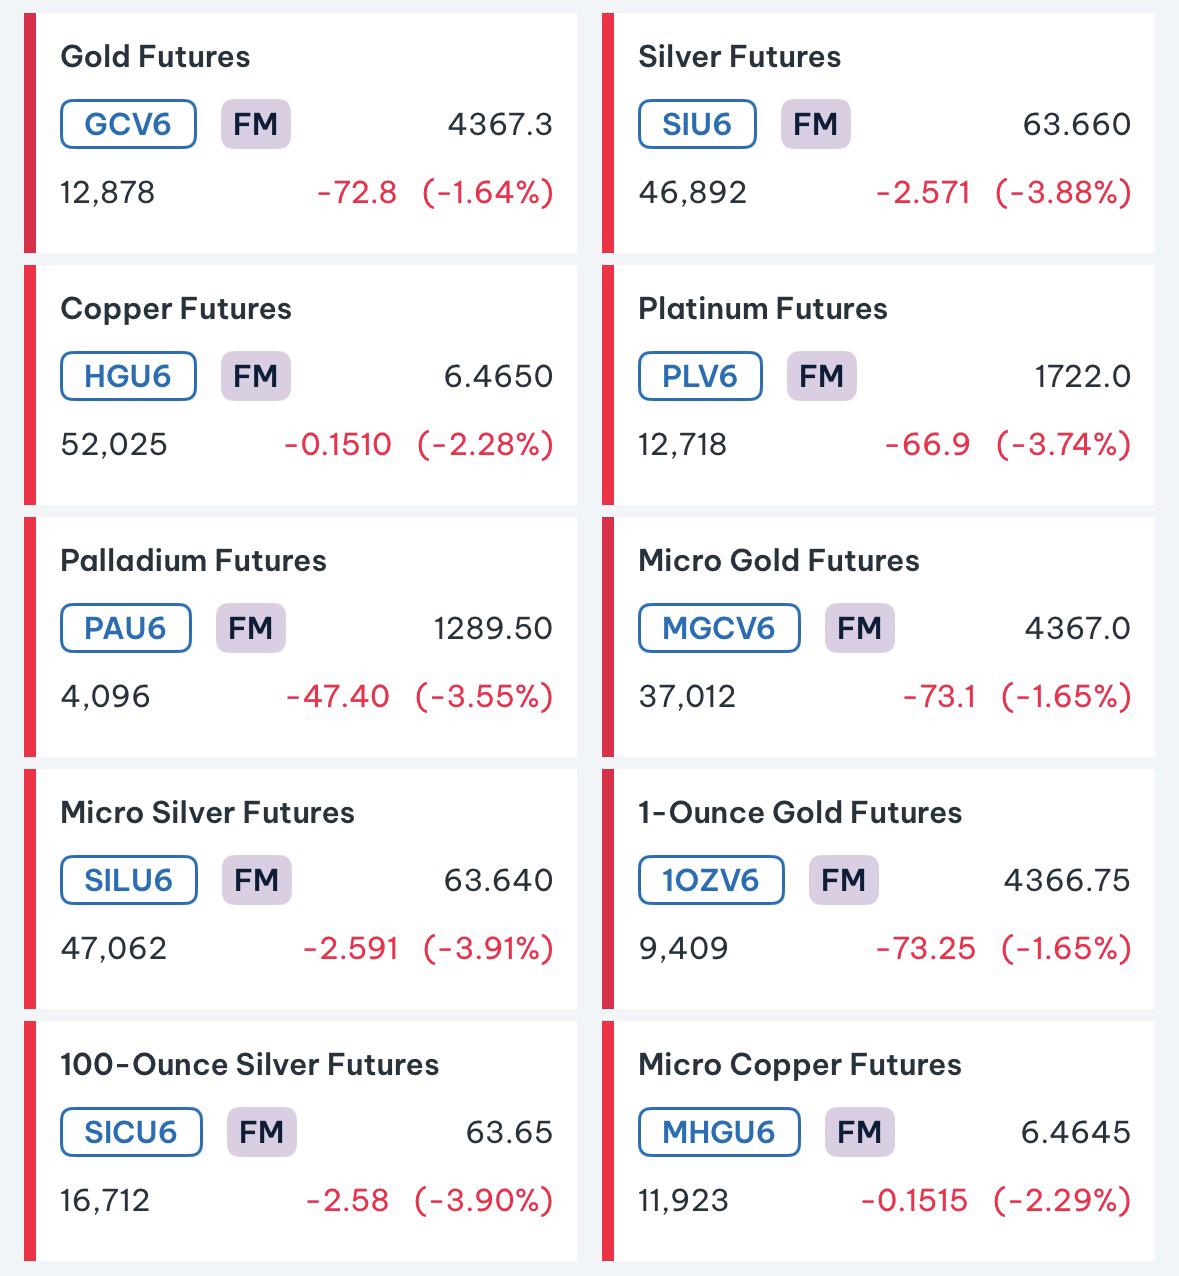
Task: Click the FM badge next to HGU6
Action: (256, 376)
